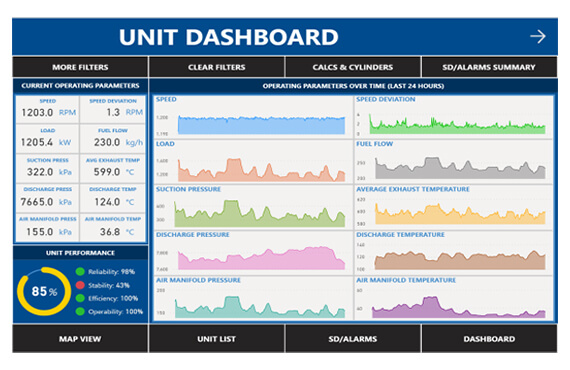Viewport: 570px width, 370px height.
Task: Click UNIT DASHBOARD title
Action: point(229,37)
